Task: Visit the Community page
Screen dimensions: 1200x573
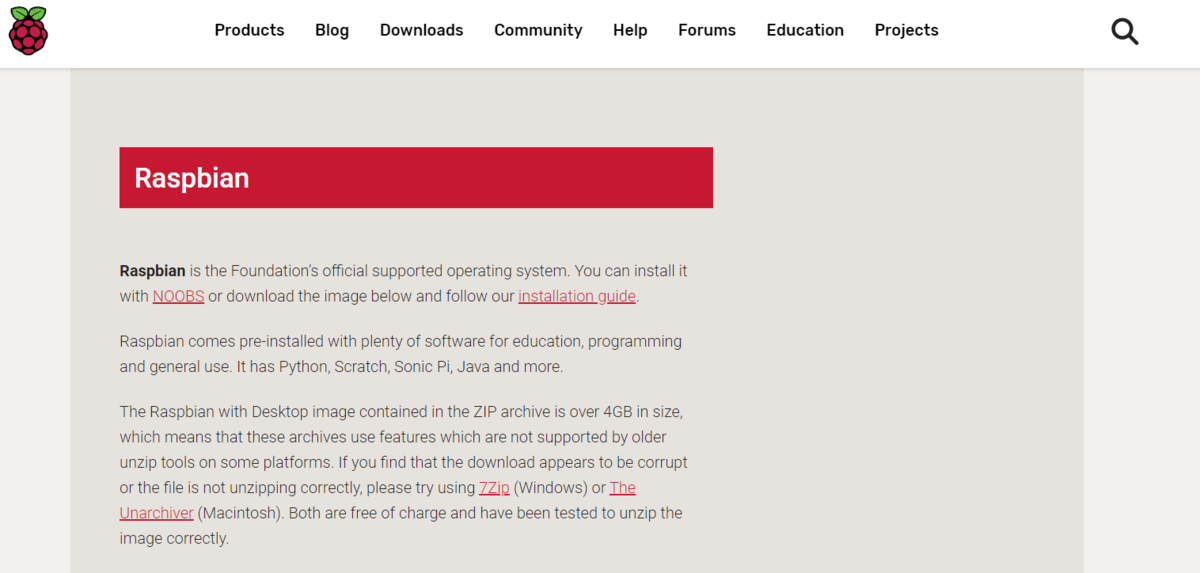Action: [x=538, y=30]
